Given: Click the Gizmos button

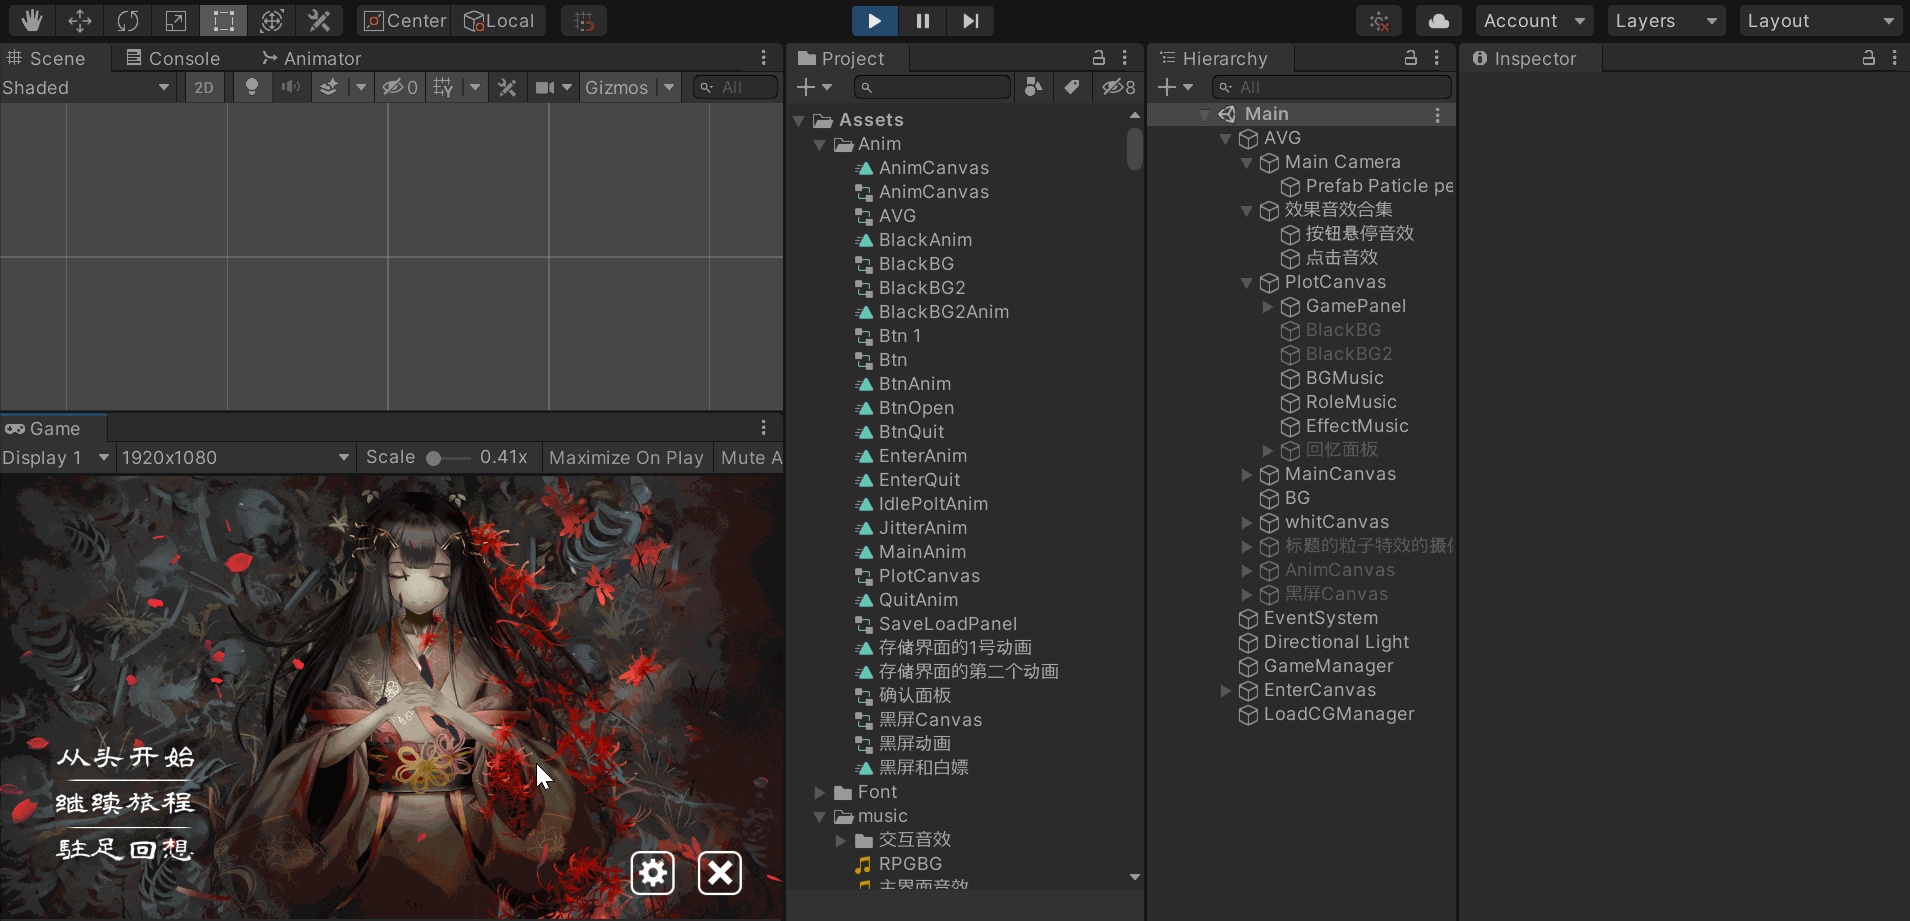Looking at the screenshot, I should (x=617, y=88).
